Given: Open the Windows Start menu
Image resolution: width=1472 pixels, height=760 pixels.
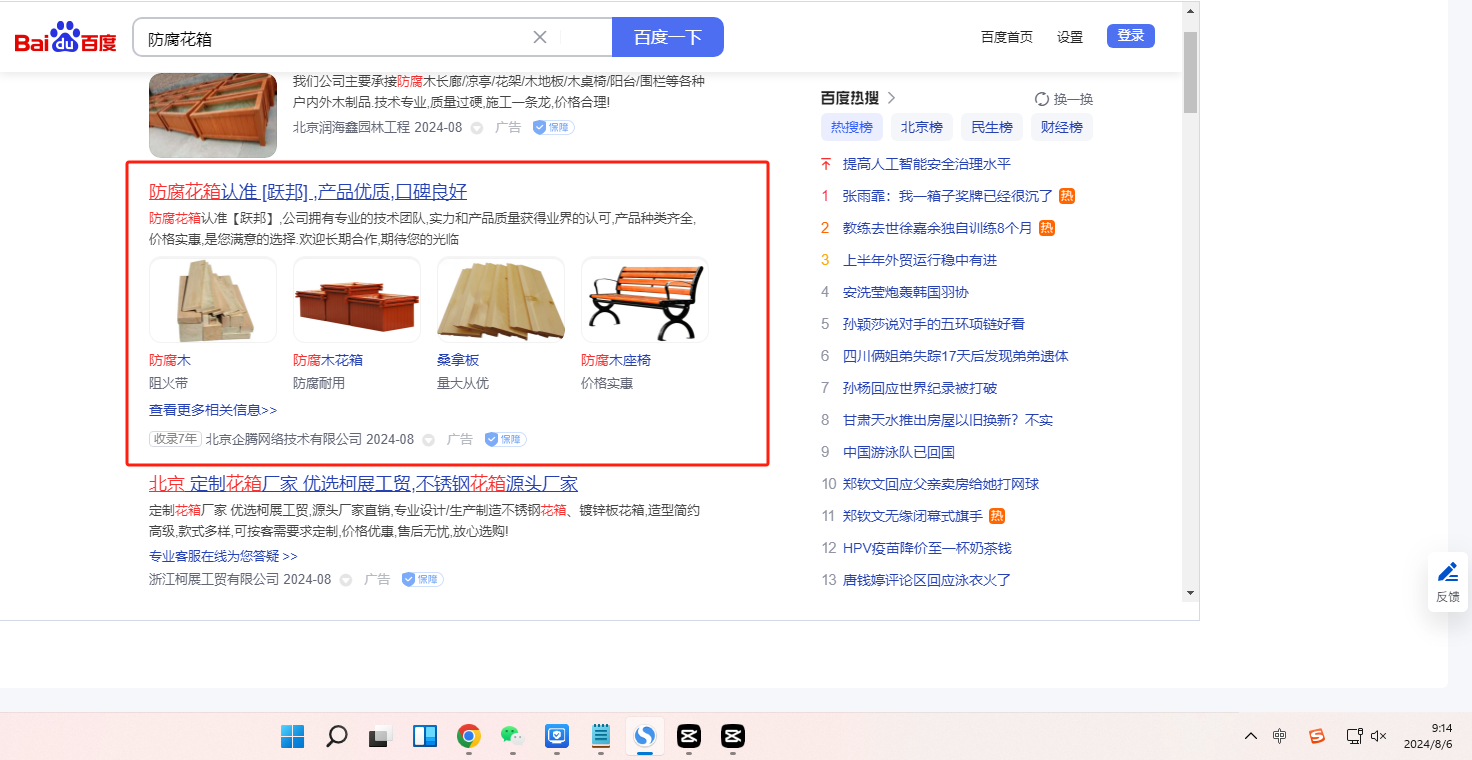Looking at the screenshot, I should [x=293, y=736].
